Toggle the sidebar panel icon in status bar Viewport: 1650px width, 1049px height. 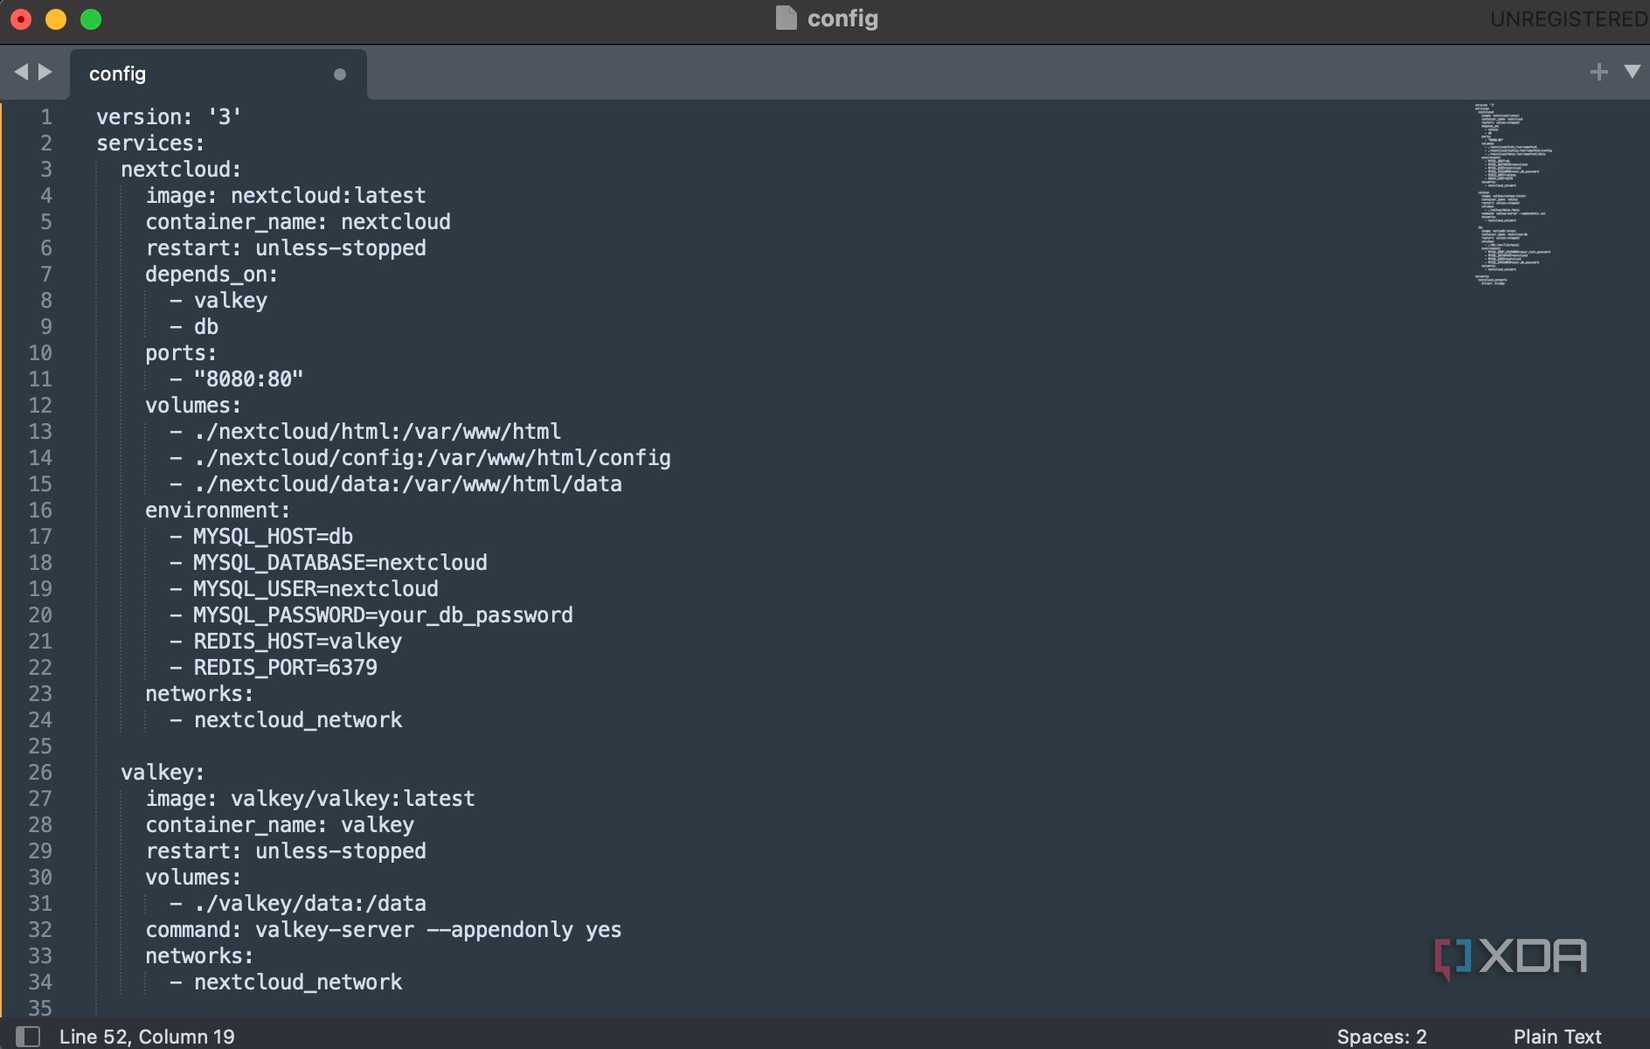pos(28,1036)
